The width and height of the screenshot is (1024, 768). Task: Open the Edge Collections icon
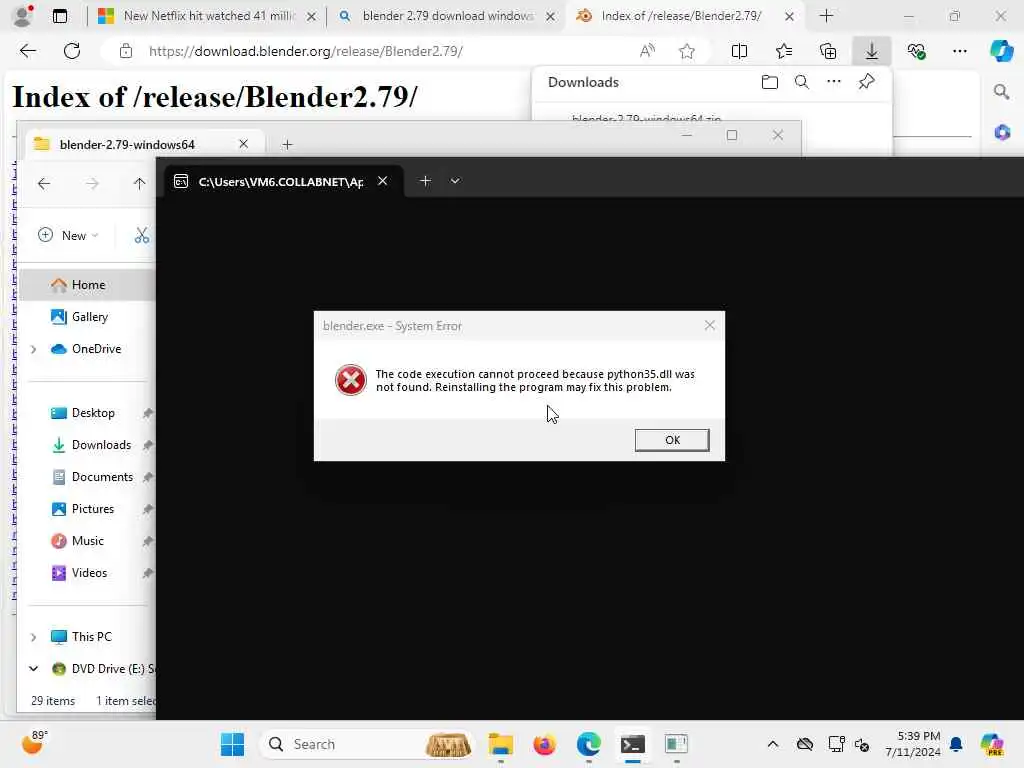tap(827, 51)
